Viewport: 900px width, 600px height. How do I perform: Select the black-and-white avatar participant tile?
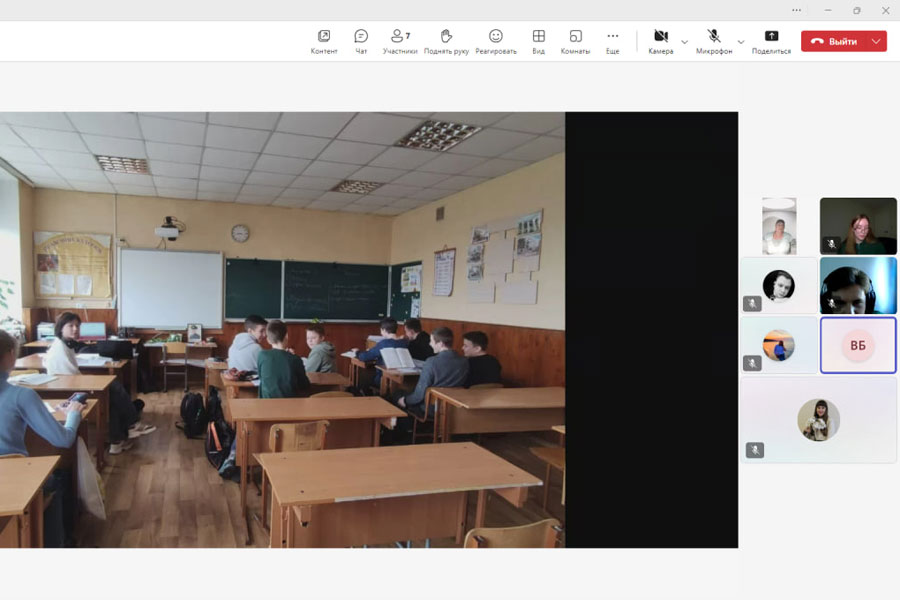coord(779,285)
